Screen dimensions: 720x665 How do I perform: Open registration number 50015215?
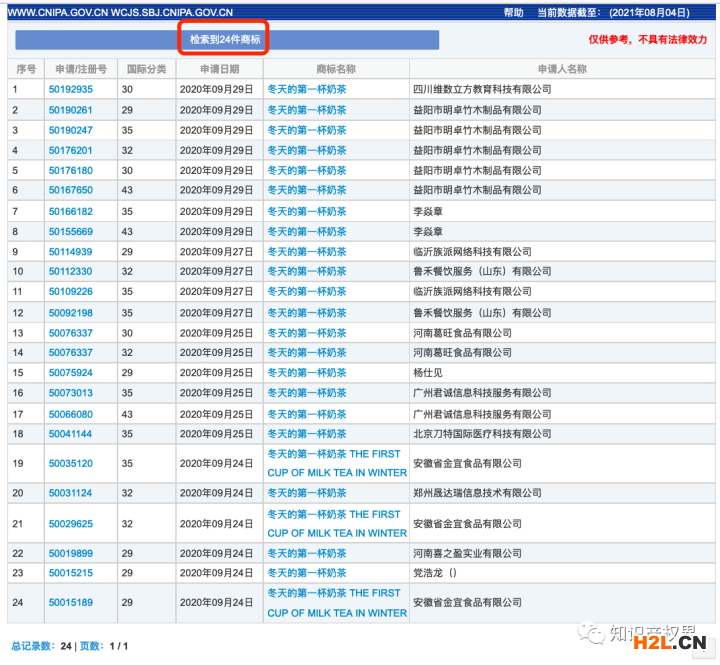click(x=71, y=573)
